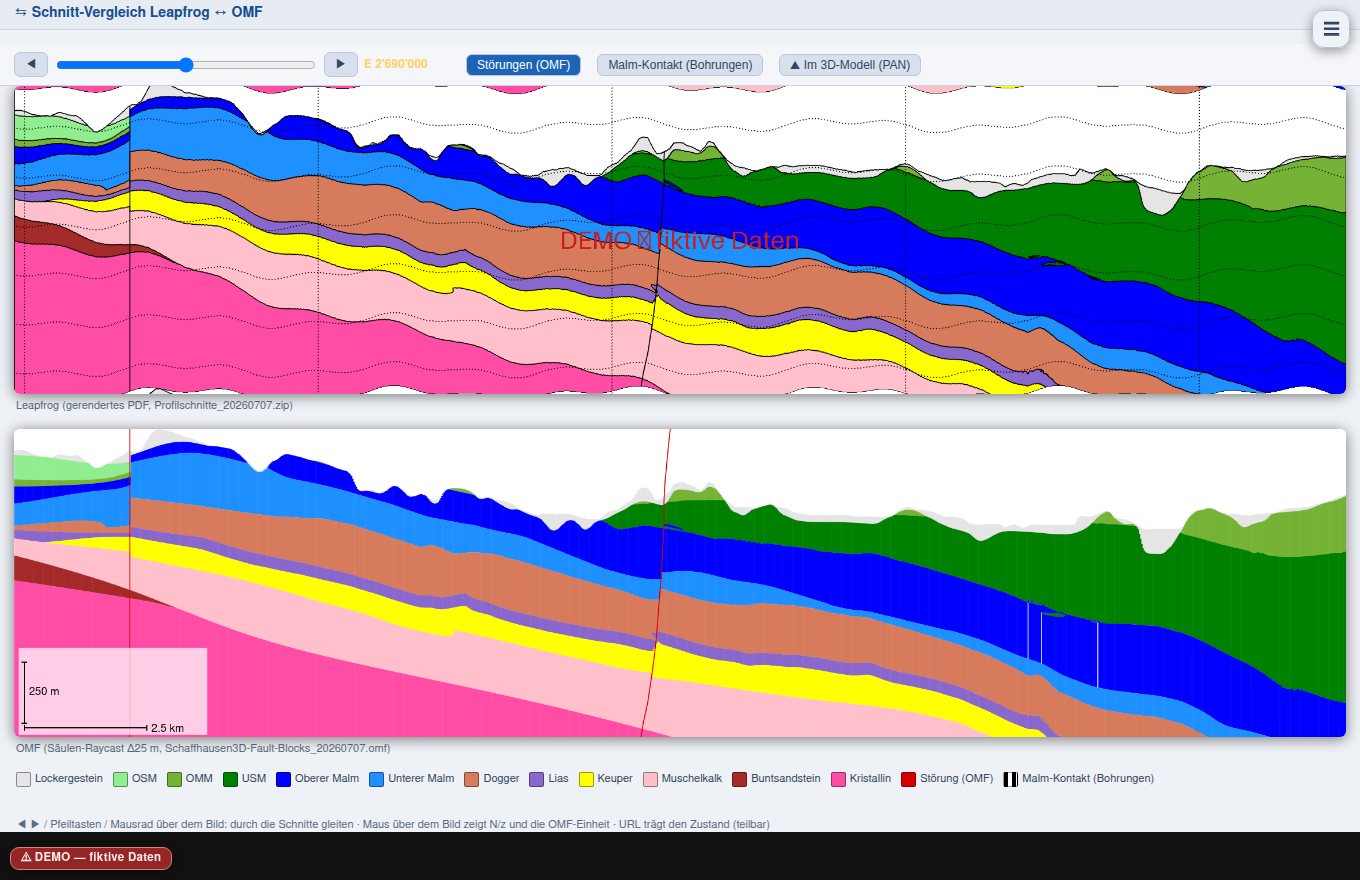Step to the previous section with the left arrow
The image size is (1360, 880).
coord(31,64)
